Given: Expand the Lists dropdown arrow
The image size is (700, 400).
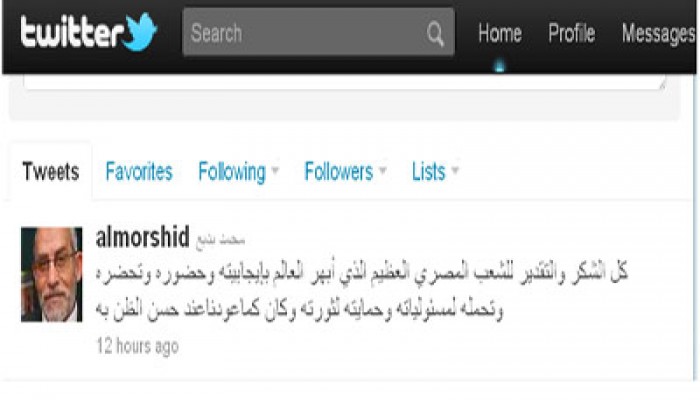Looking at the screenshot, I should click(455, 171).
